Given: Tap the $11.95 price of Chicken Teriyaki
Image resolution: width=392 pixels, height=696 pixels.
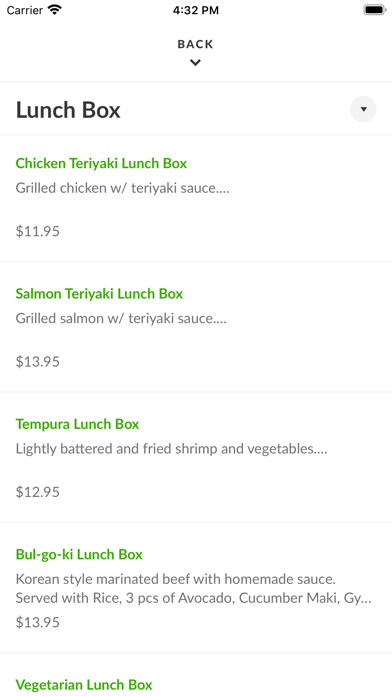Looking at the screenshot, I should (38, 231).
